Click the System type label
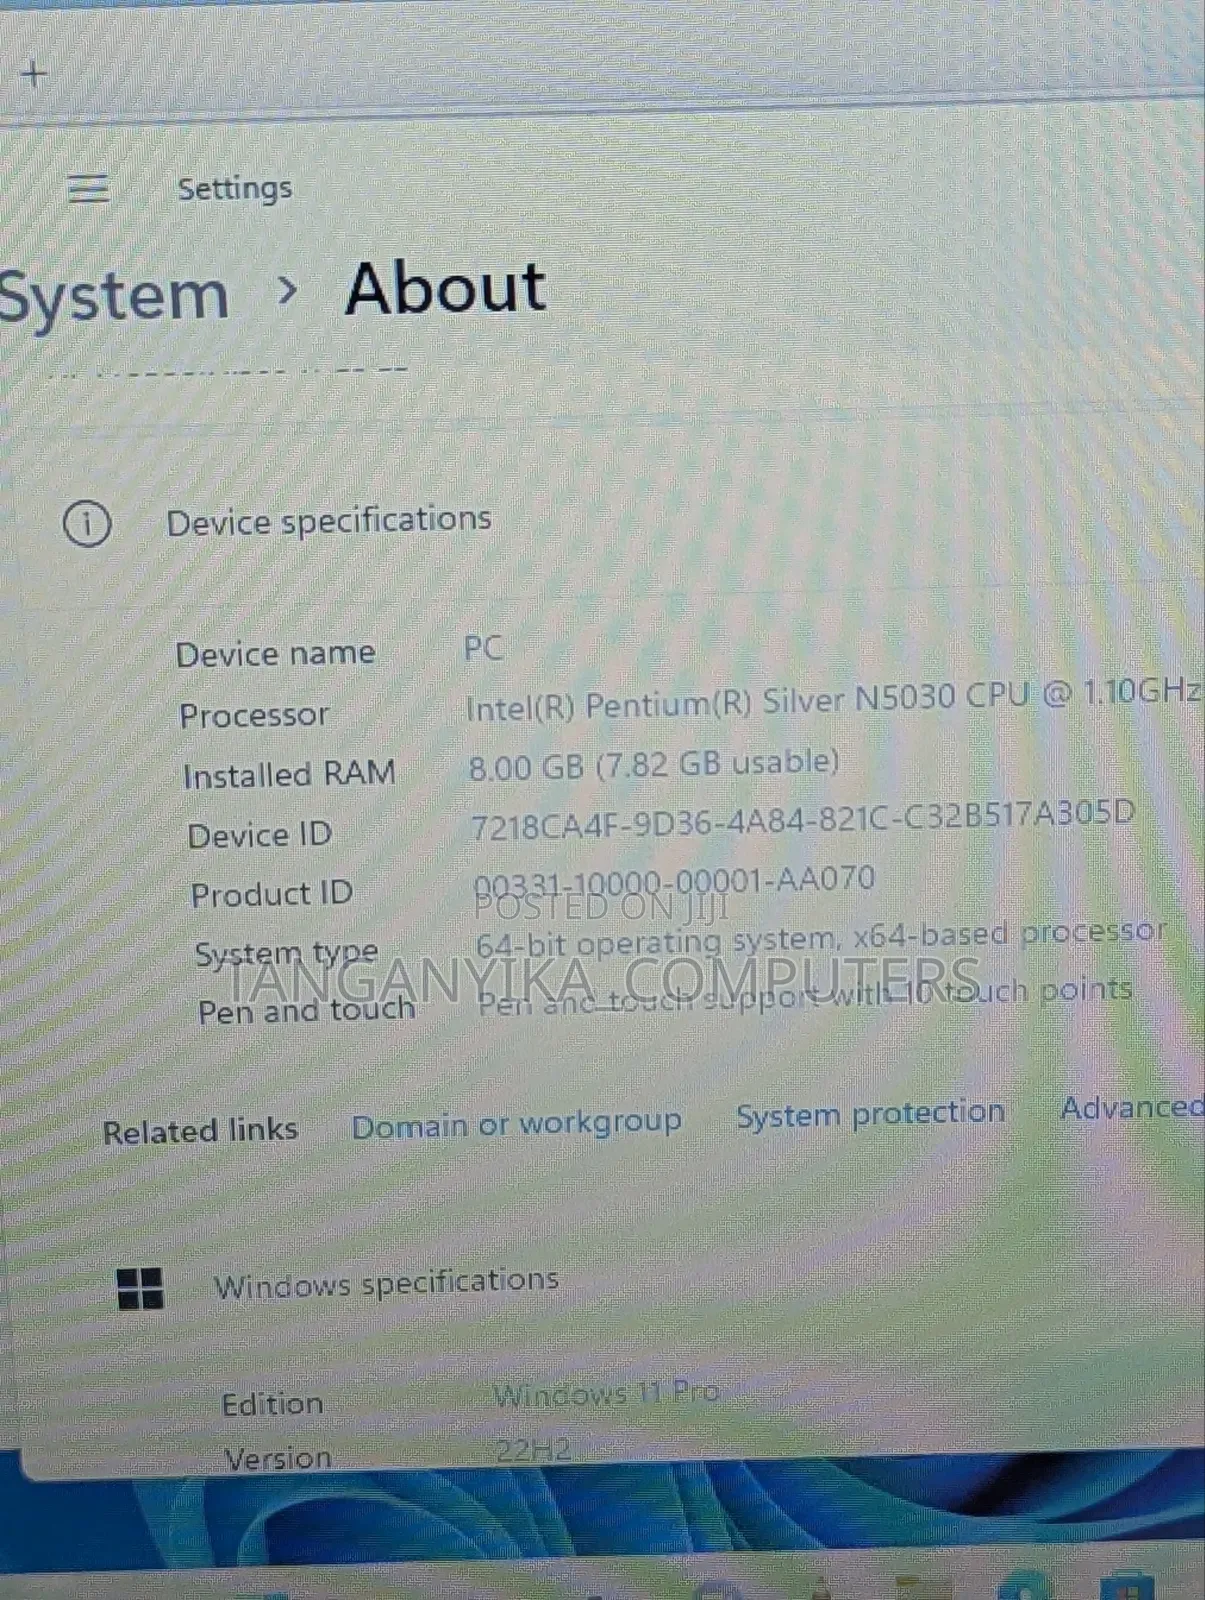 tap(286, 954)
